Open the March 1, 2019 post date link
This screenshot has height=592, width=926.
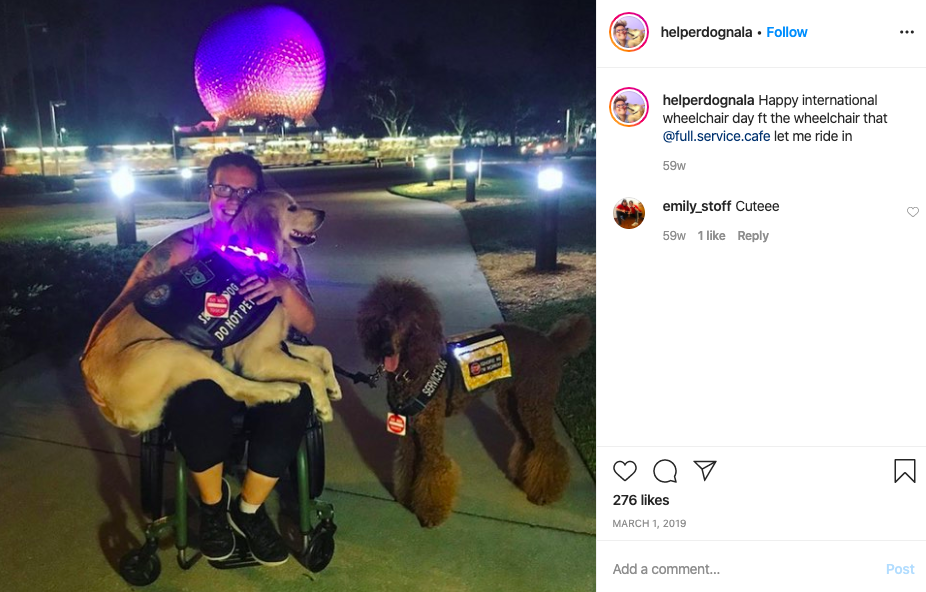coord(649,523)
